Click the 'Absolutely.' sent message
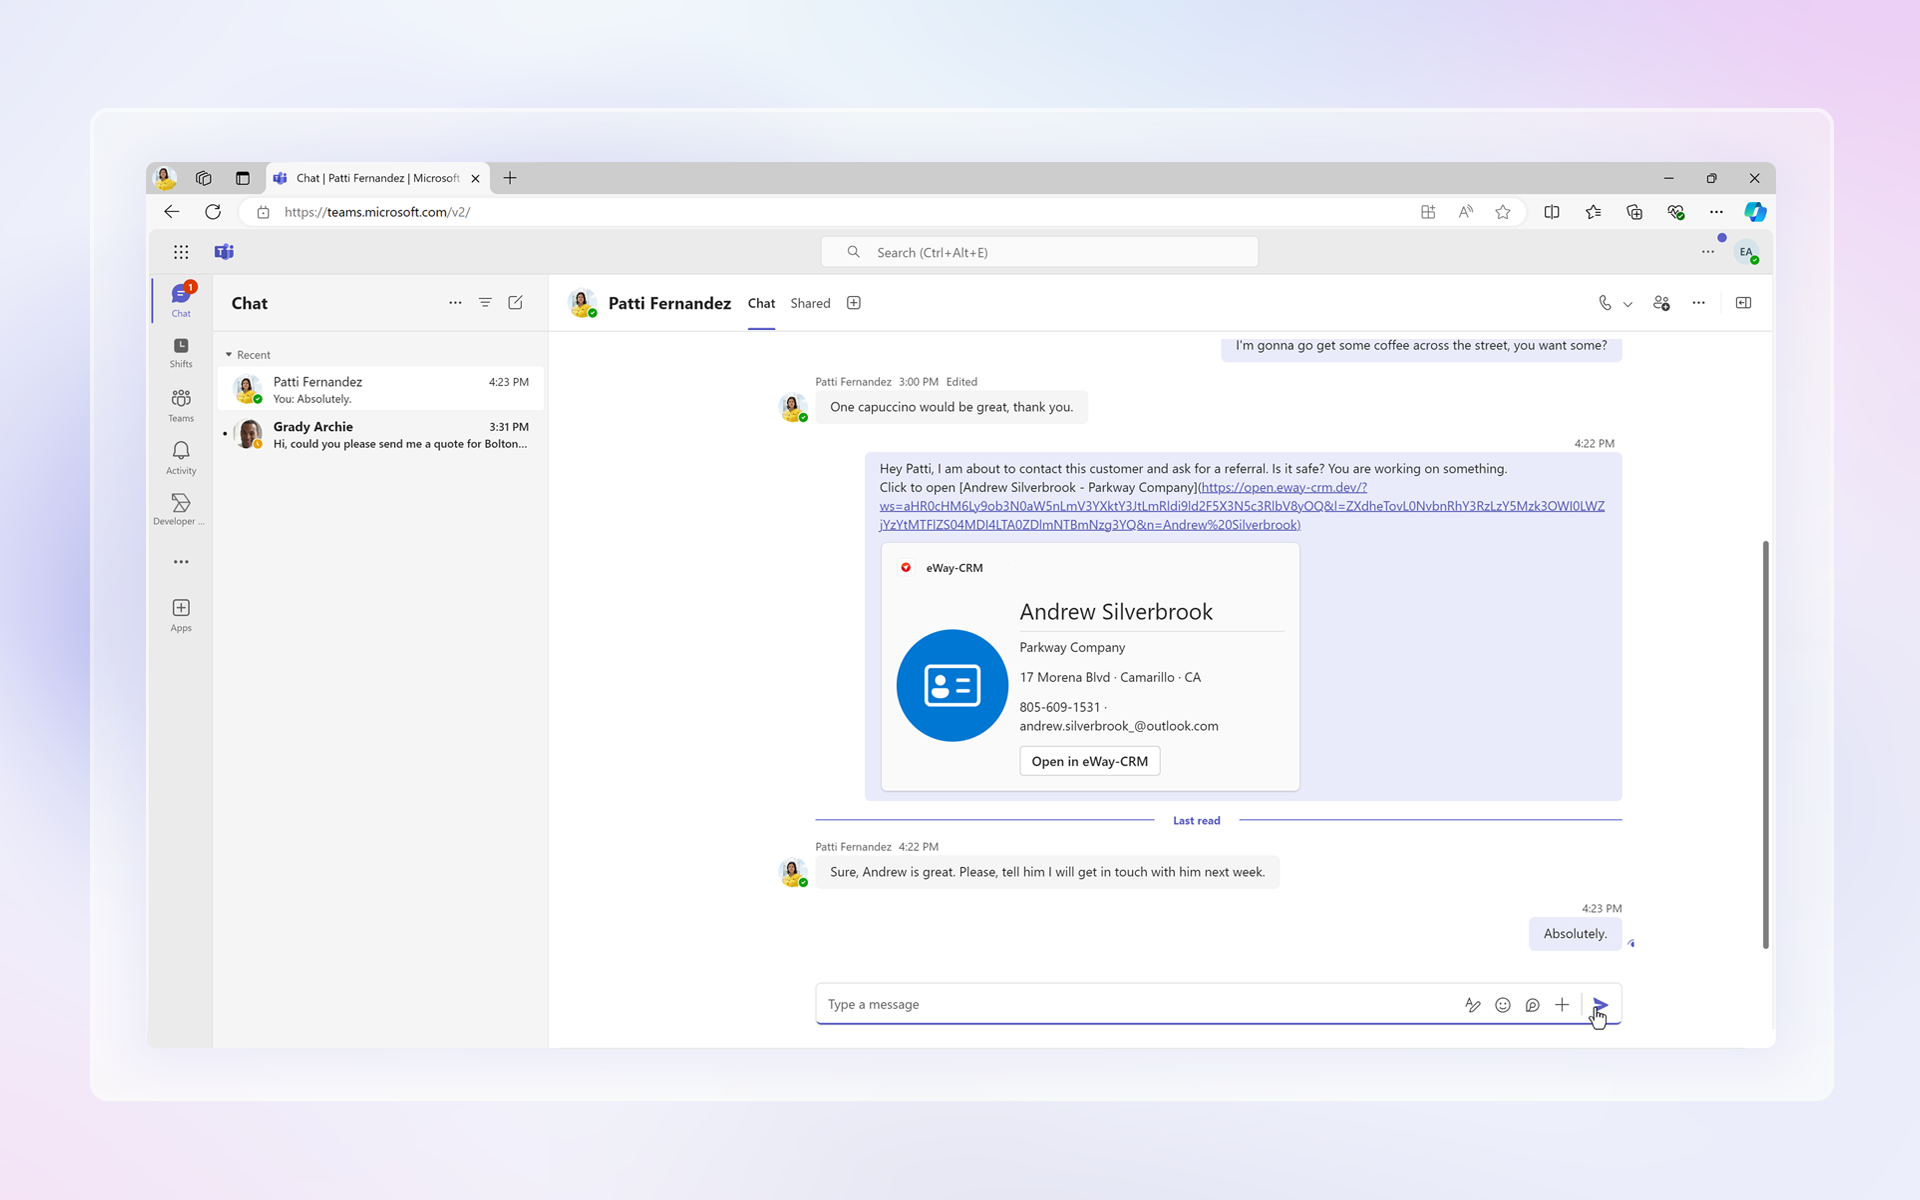 1575,934
